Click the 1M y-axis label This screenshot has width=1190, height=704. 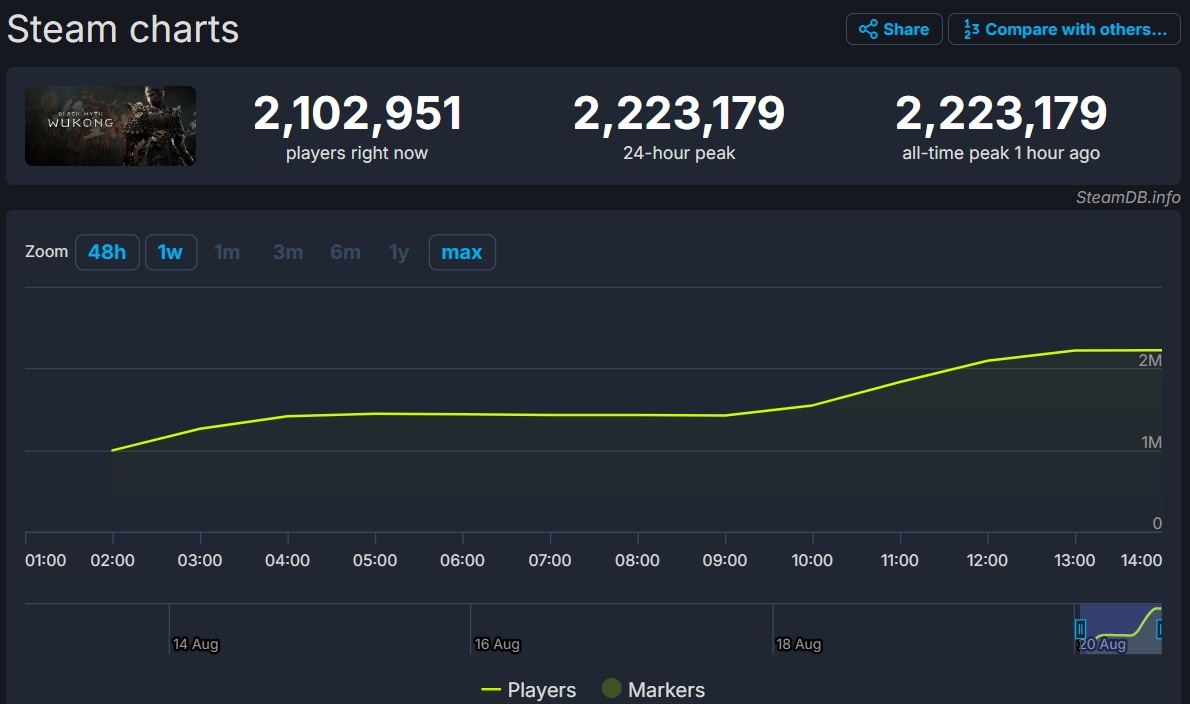(x=1151, y=442)
